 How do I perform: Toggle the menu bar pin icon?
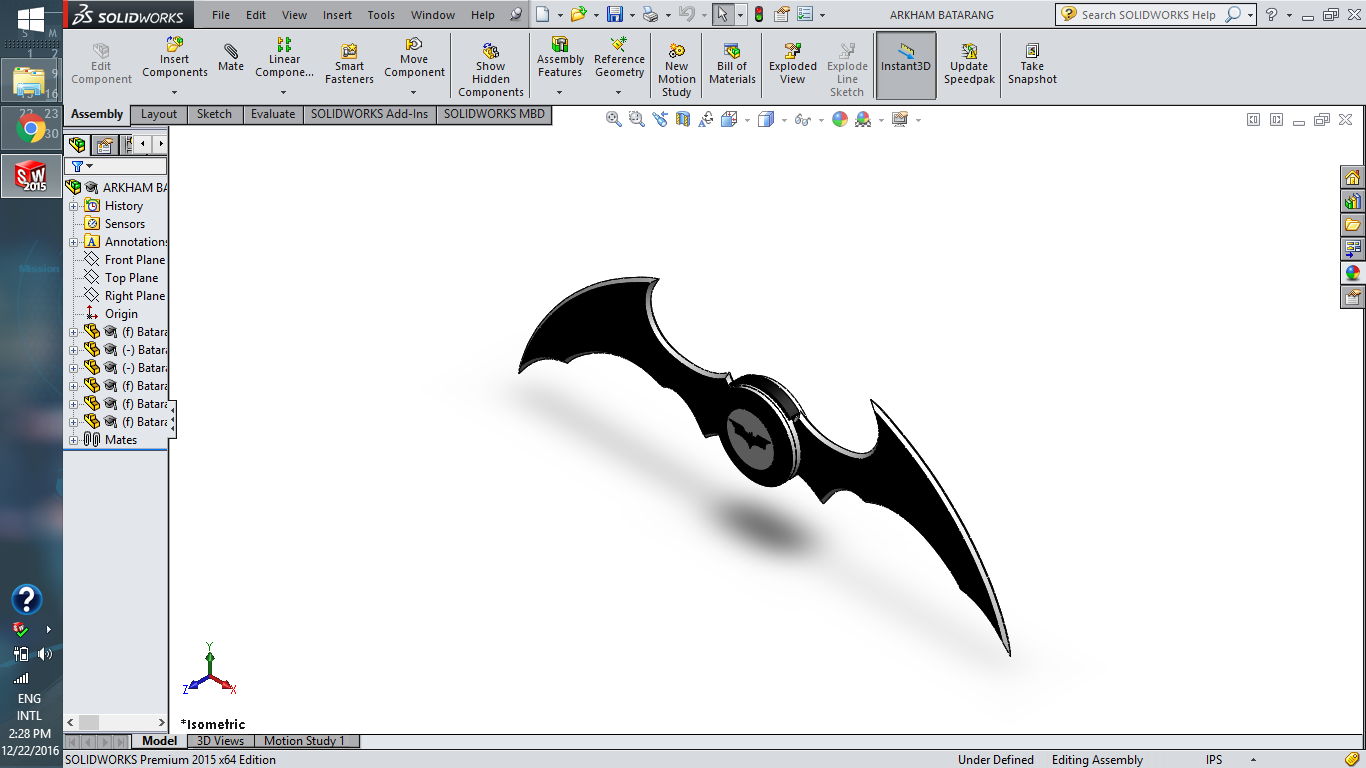click(515, 15)
